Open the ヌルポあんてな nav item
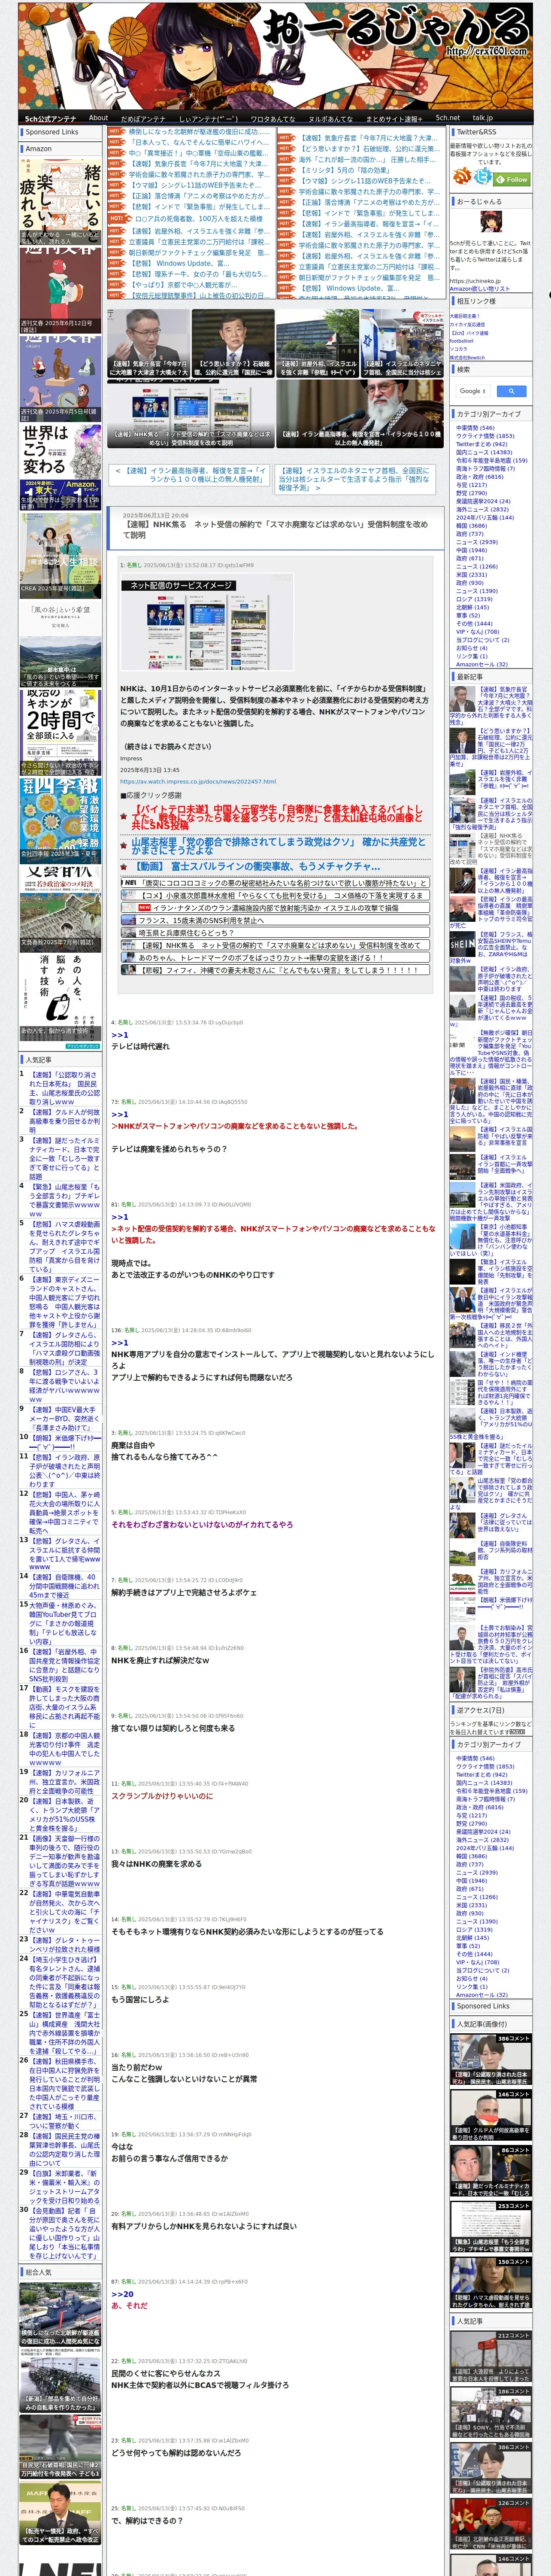The height and width of the screenshot is (2576, 551). tap(330, 118)
